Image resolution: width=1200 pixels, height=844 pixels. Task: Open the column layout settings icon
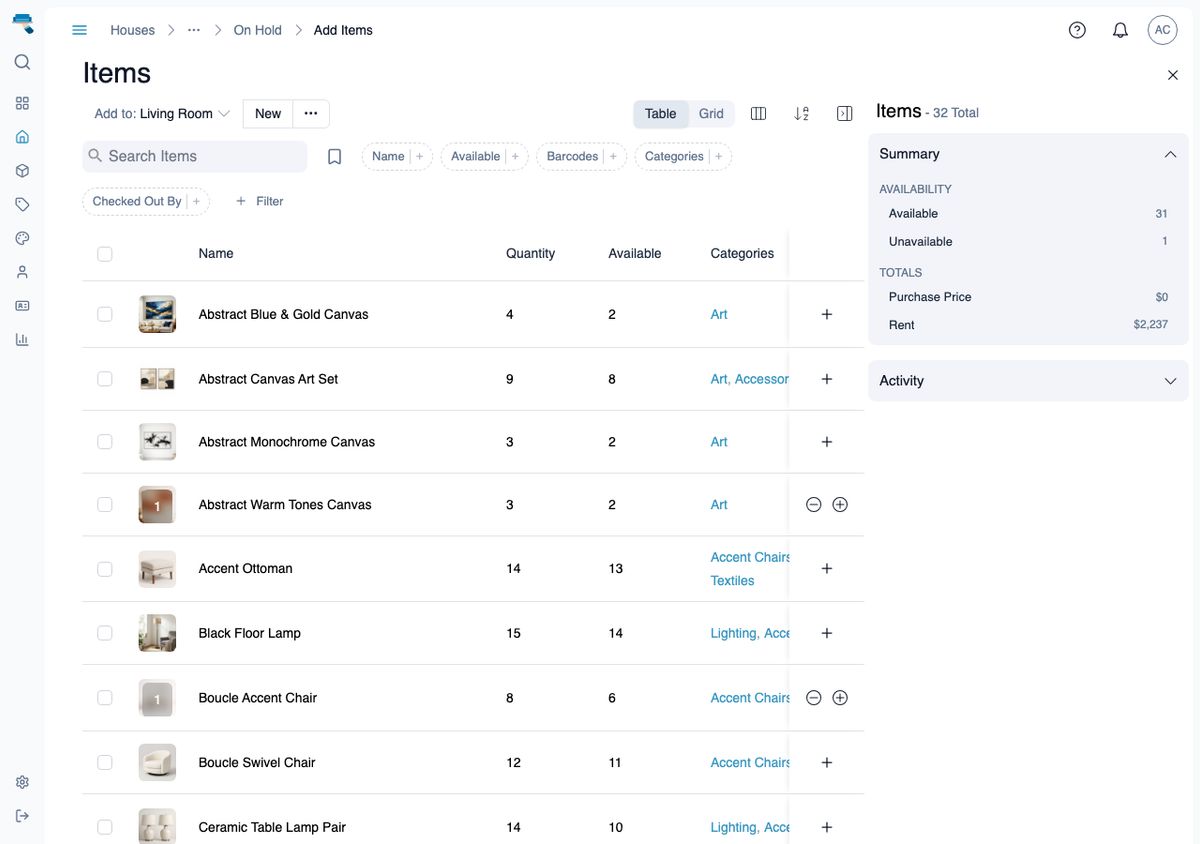tap(758, 114)
